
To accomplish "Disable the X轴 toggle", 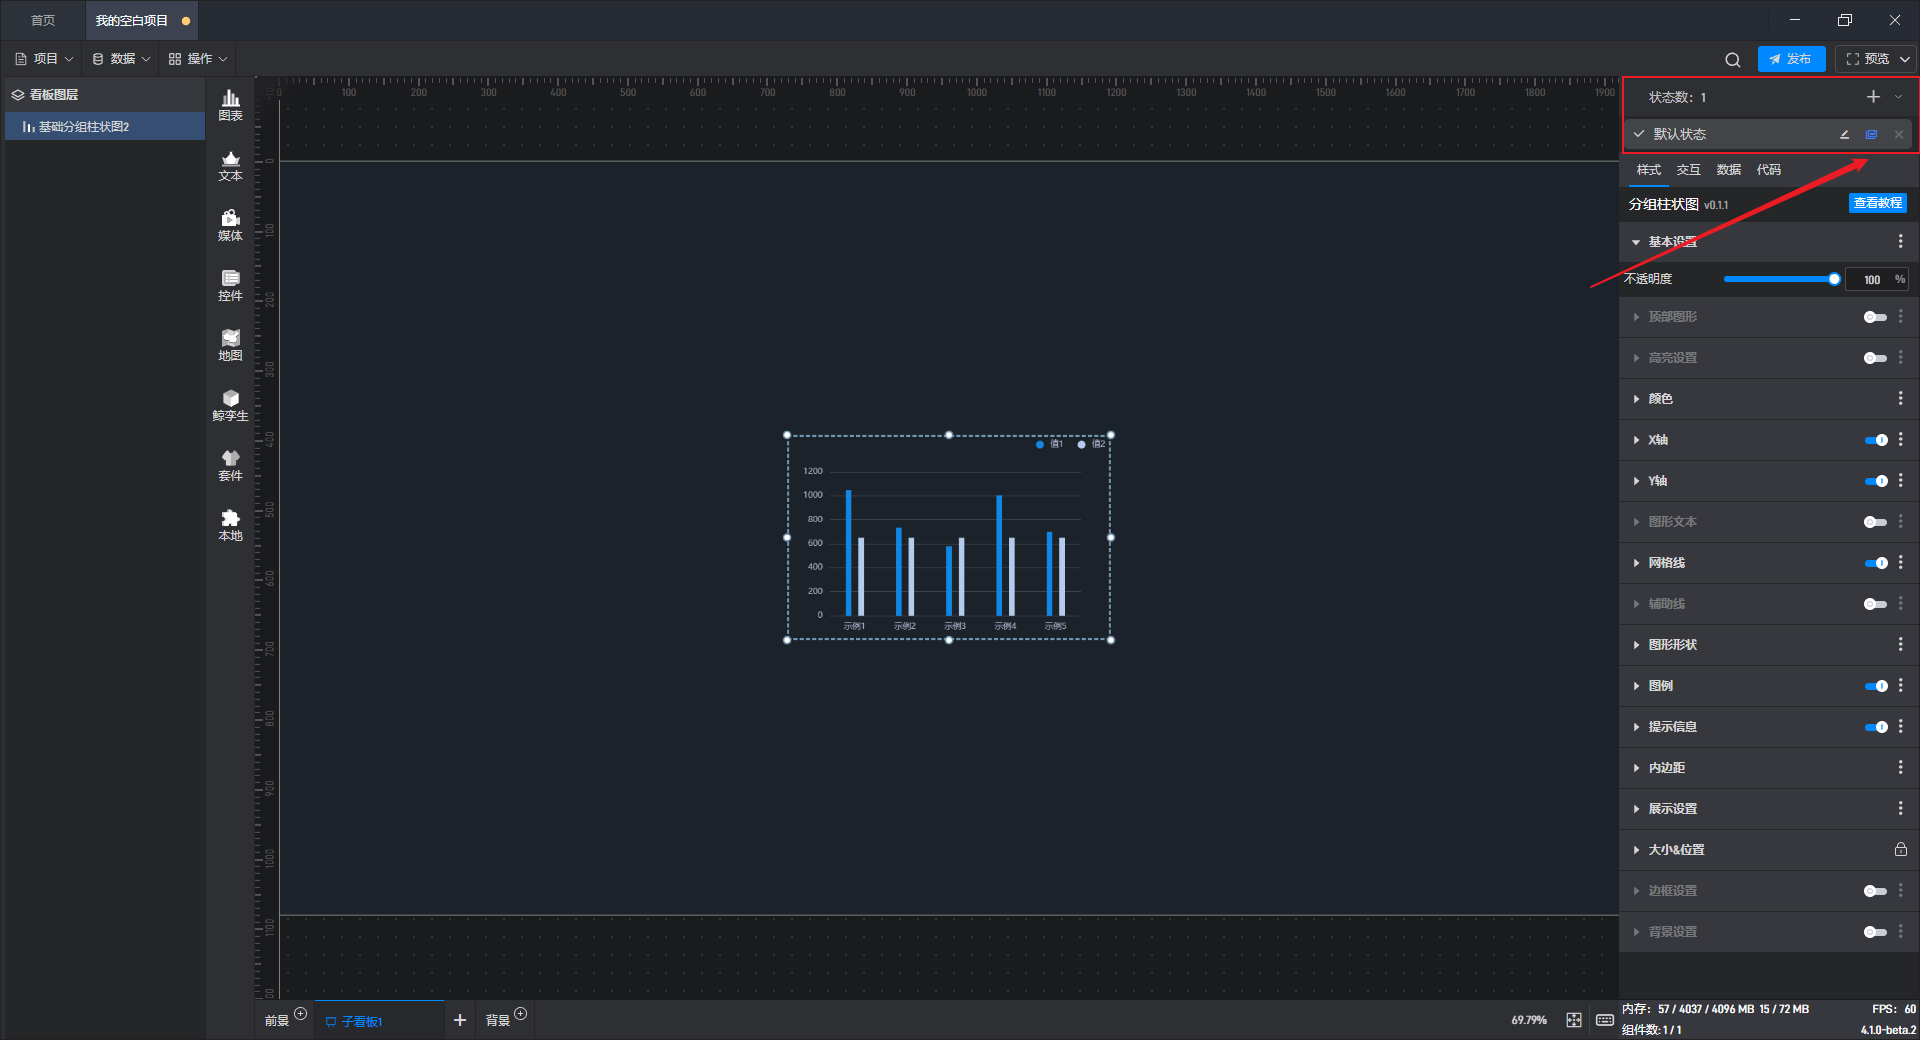I will pos(1876,440).
